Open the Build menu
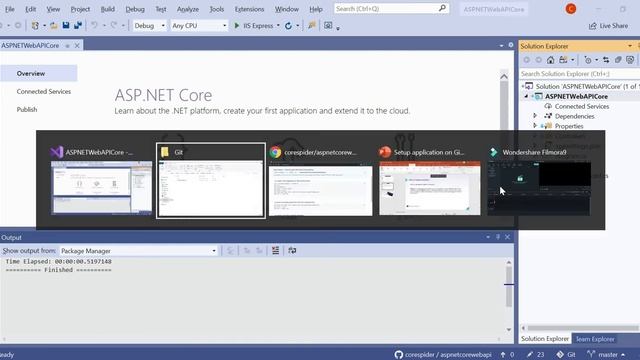 (108, 9)
